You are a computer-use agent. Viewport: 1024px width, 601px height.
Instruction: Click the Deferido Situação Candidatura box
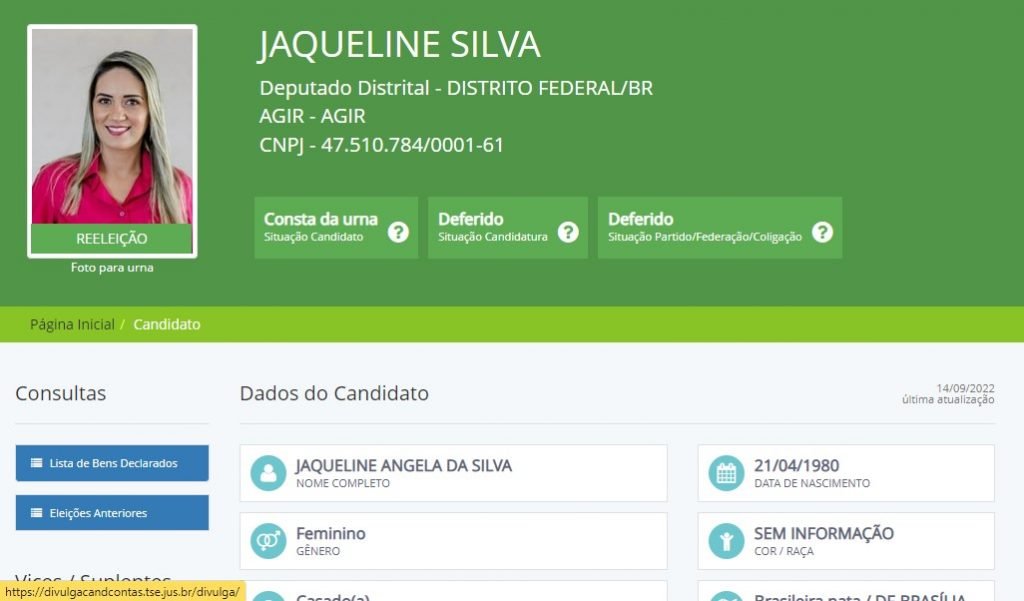pyautogui.click(x=508, y=228)
